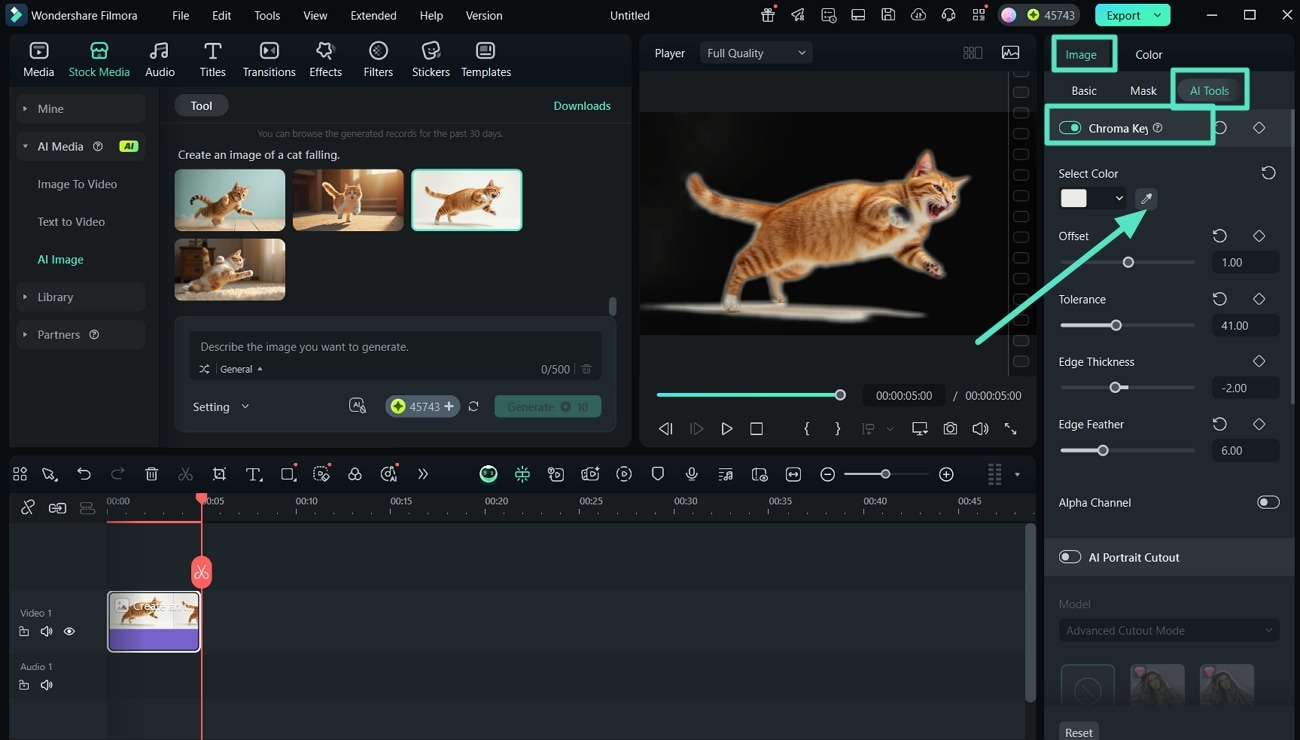The image size is (1300, 740).
Task: Disable the Chroma Key toggle
Action: (1070, 128)
